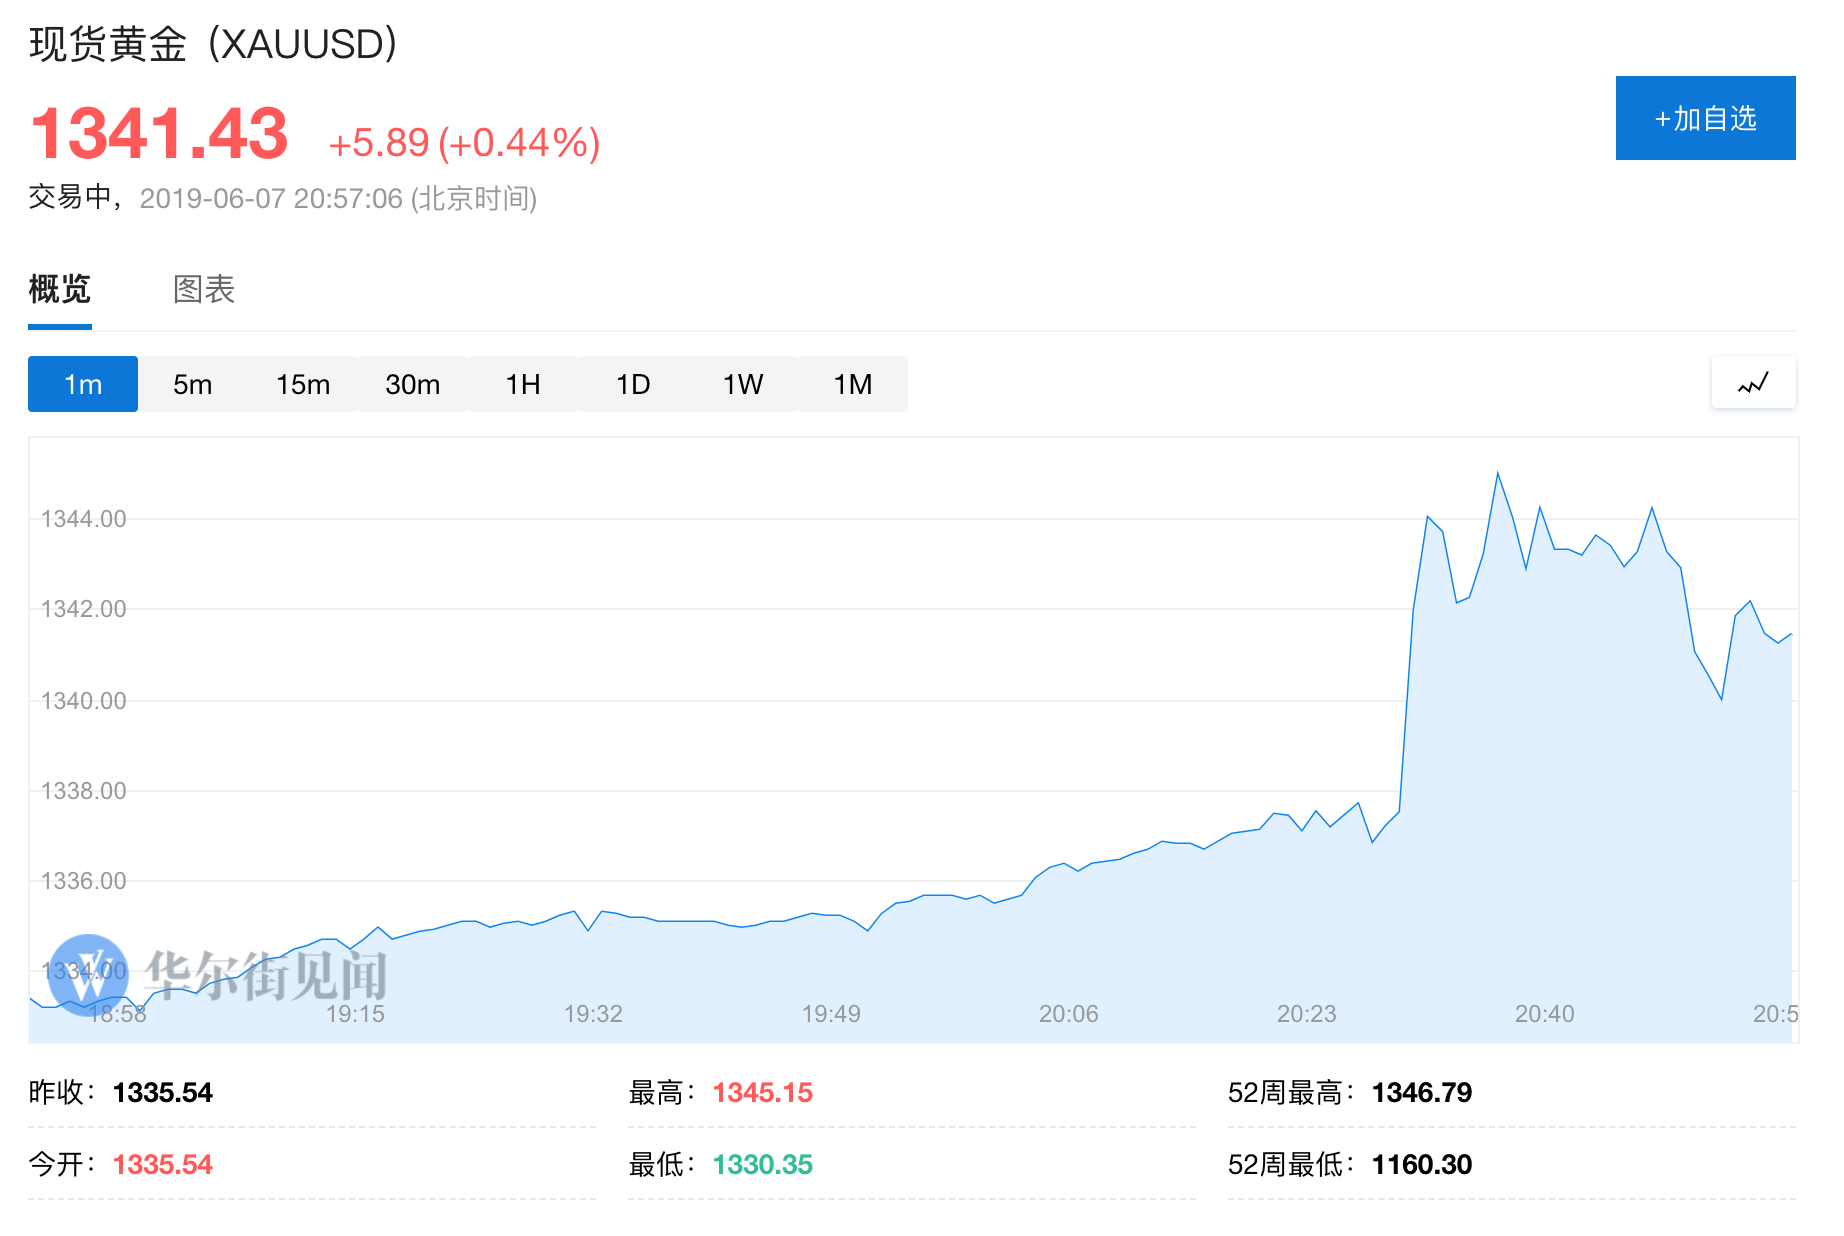Click the 最高 value 1345.15

762,1093
